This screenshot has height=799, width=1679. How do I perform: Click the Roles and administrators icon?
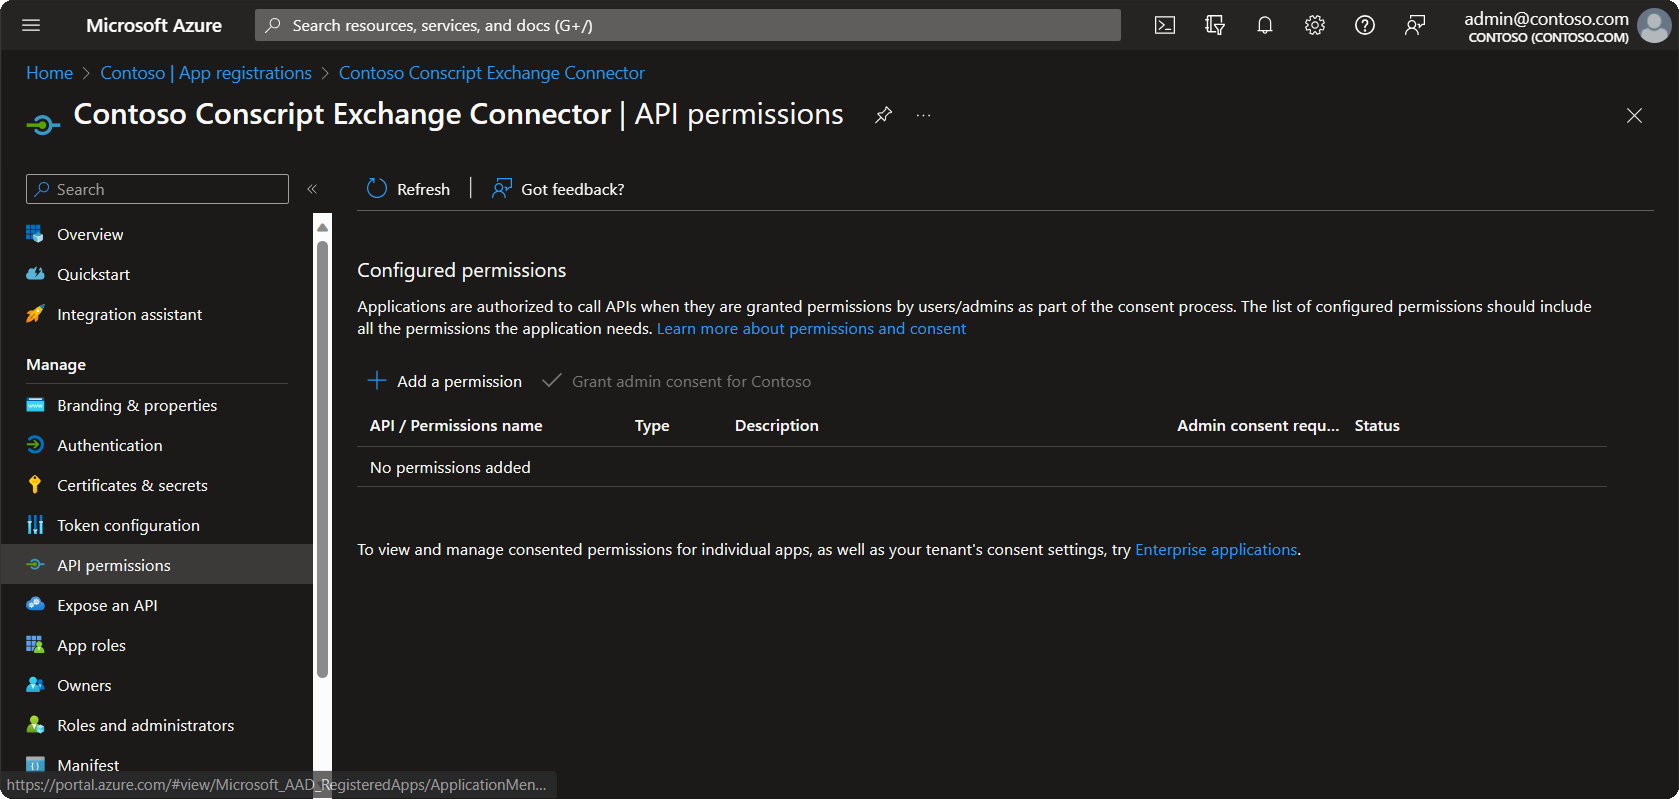35,725
